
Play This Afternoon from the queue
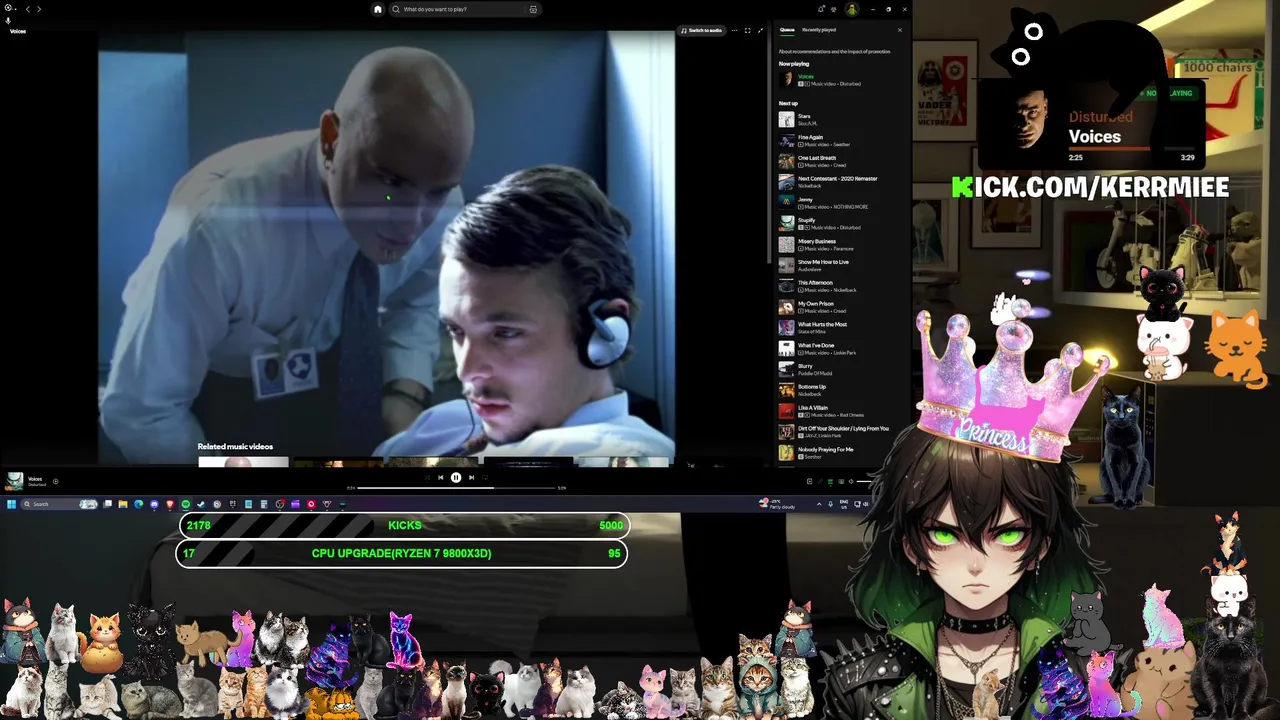pos(842,286)
